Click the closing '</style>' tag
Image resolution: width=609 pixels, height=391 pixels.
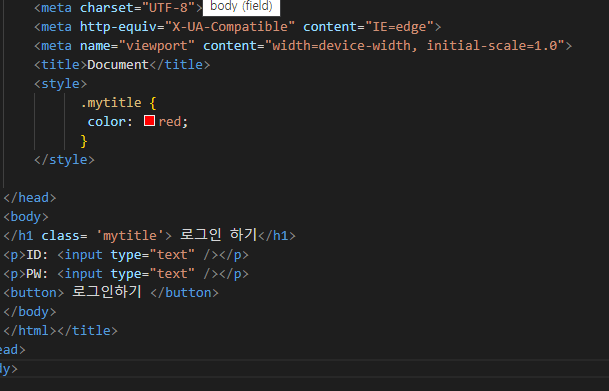(x=64, y=160)
